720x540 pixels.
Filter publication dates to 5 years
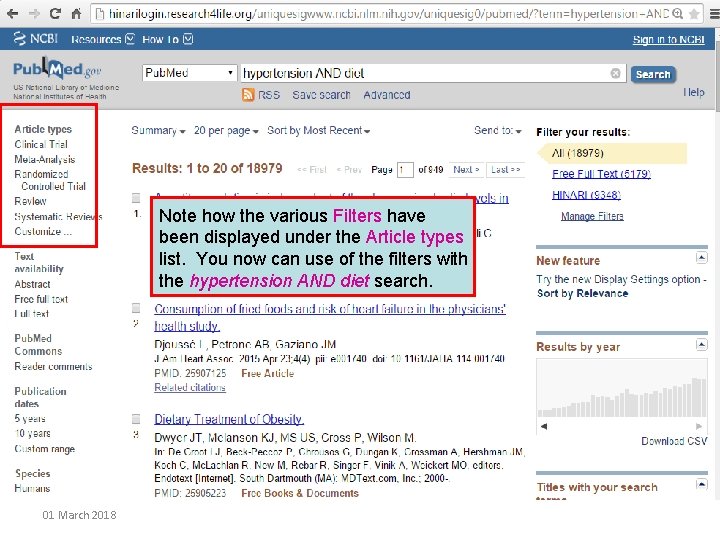[30, 418]
